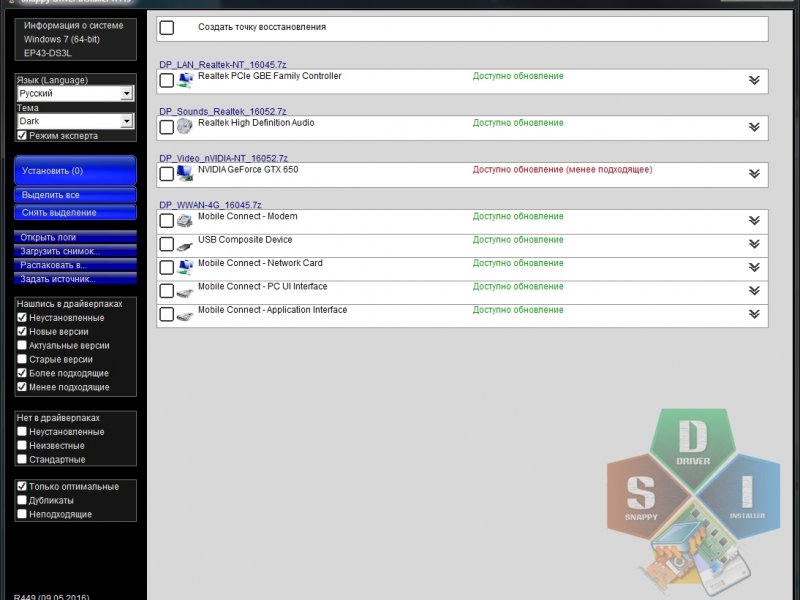
Task: Click the 'Доступно обновление (менее подходящее)' status text
Action: click(x=562, y=169)
